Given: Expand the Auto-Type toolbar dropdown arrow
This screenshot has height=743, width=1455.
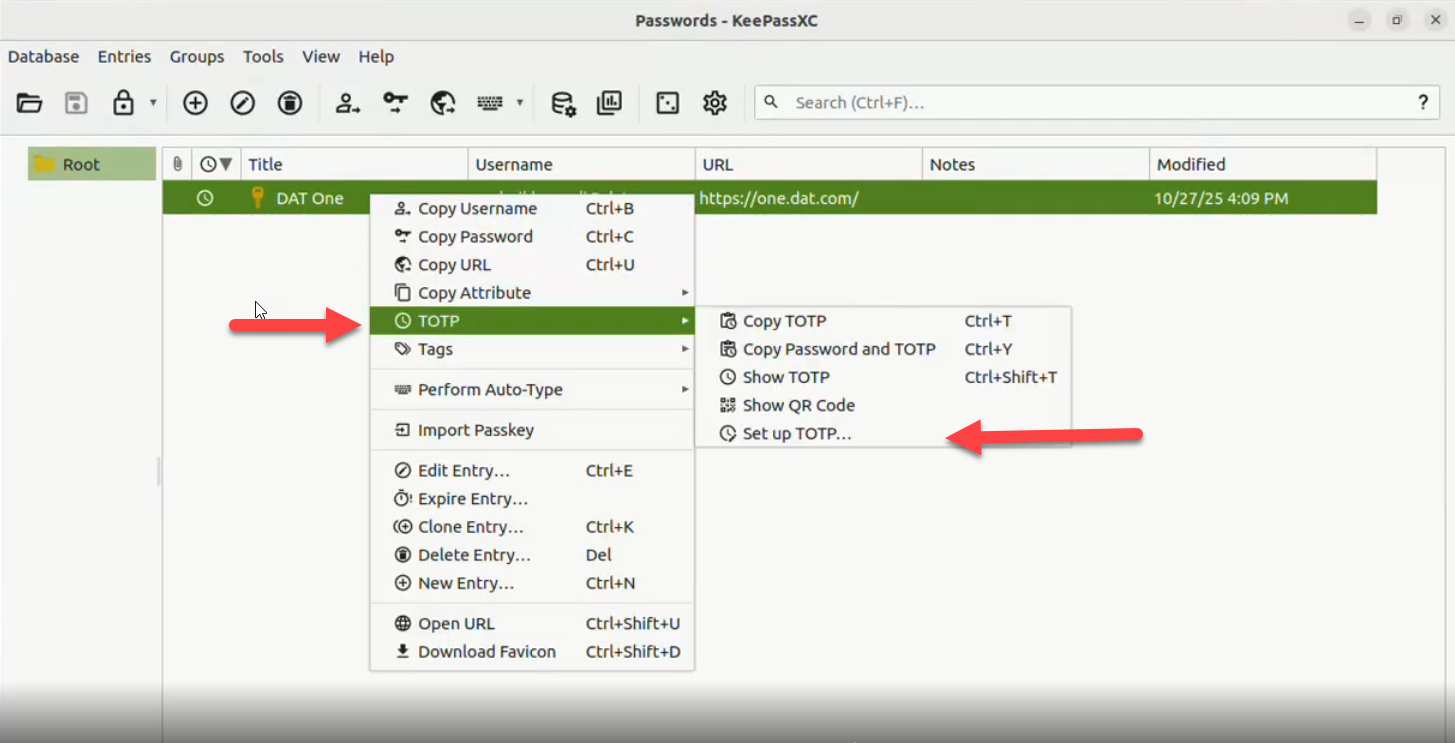Looking at the screenshot, I should tap(519, 103).
